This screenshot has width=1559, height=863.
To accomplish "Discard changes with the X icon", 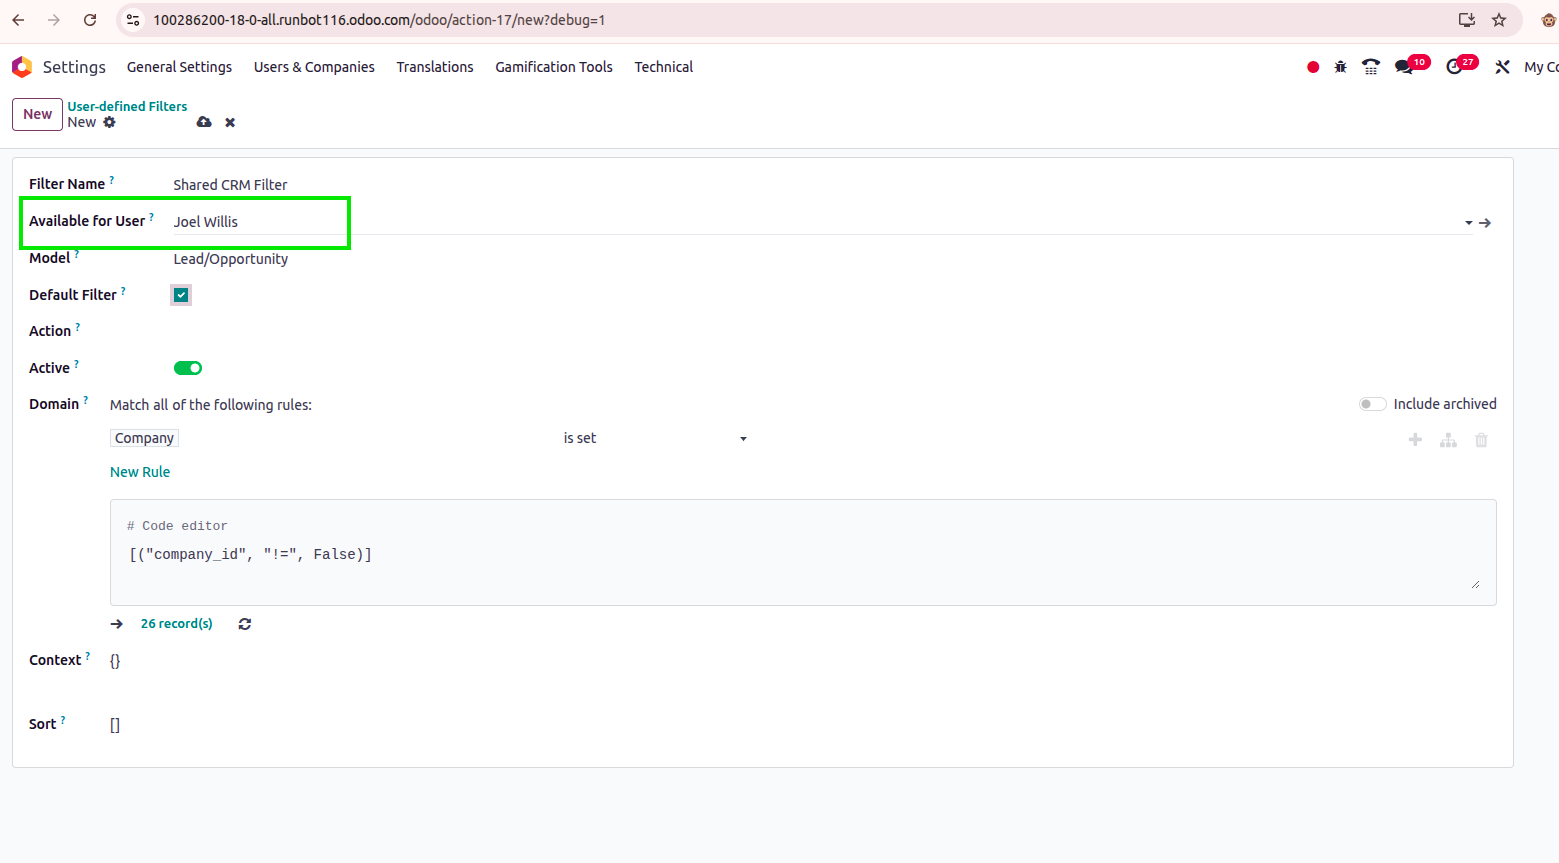I will pyautogui.click(x=230, y=122).
